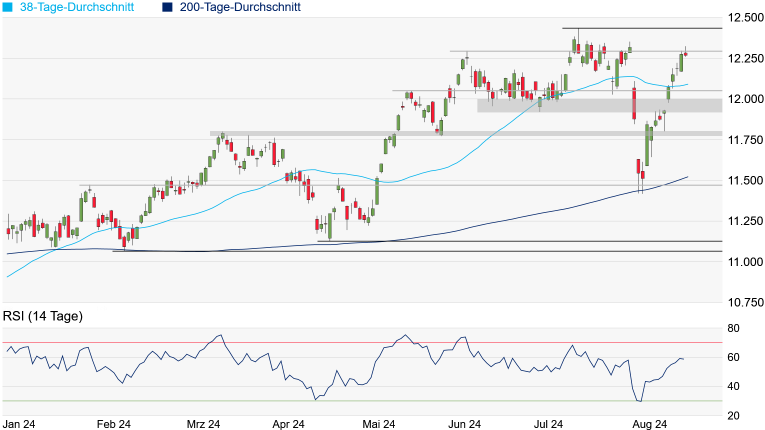This screenshot has height=430, width=765.
Task: Click the RSI axis value 20
Action: 732,415
